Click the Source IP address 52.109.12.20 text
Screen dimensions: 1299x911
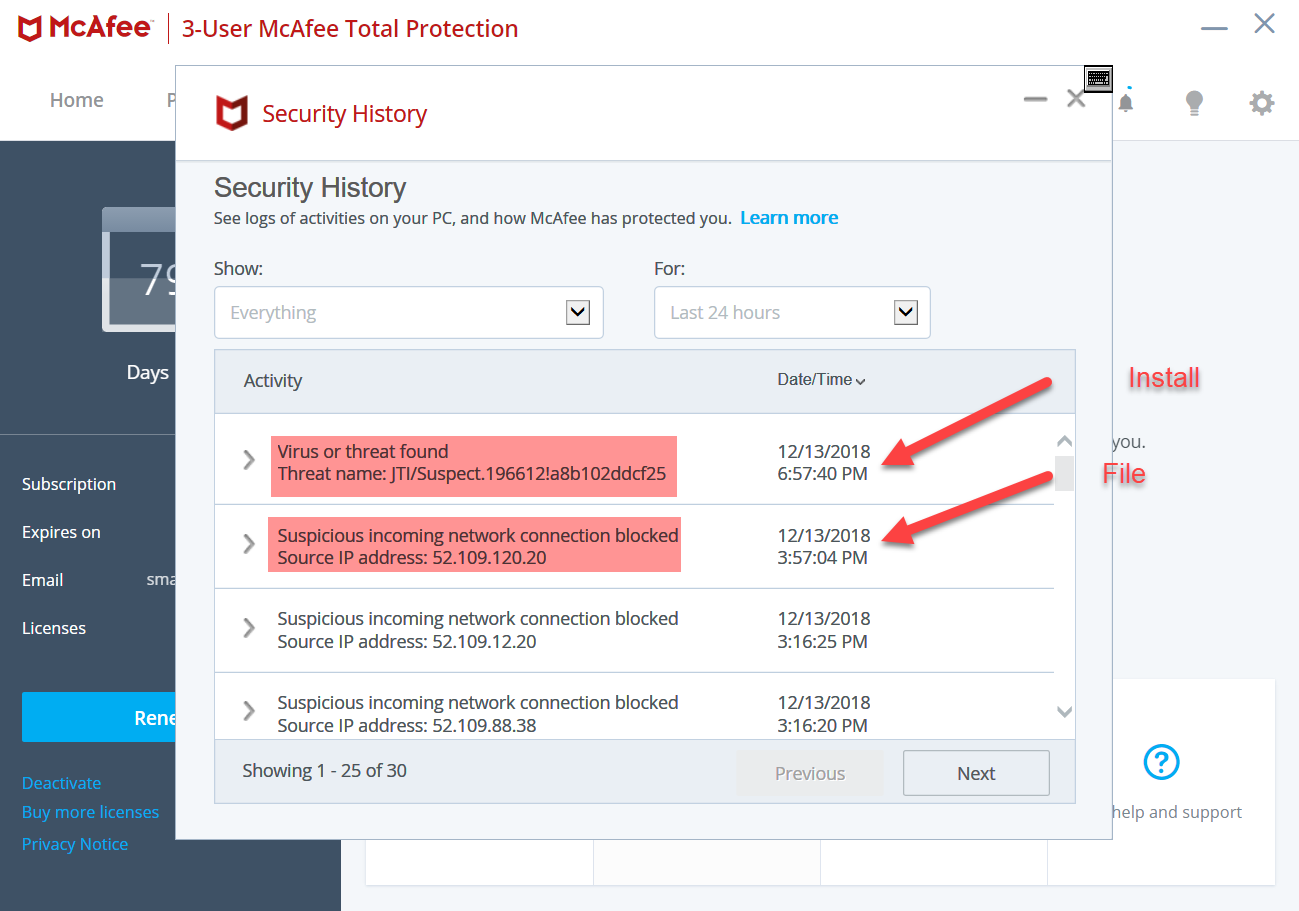(407, 641)
